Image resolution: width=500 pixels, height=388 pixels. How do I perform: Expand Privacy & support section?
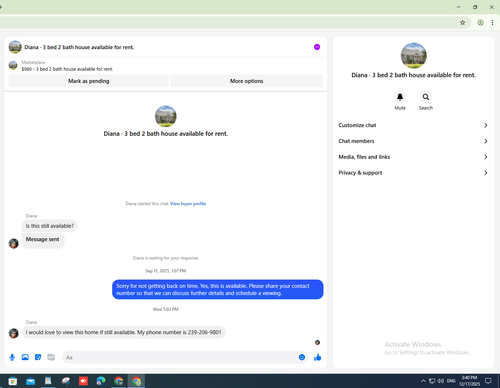click(413, 173)
